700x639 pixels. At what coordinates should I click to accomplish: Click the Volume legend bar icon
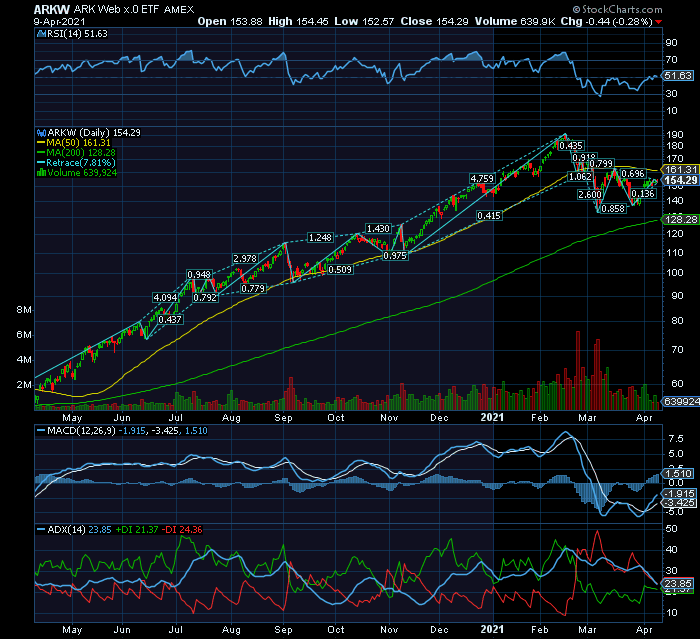tap(42, 173)
